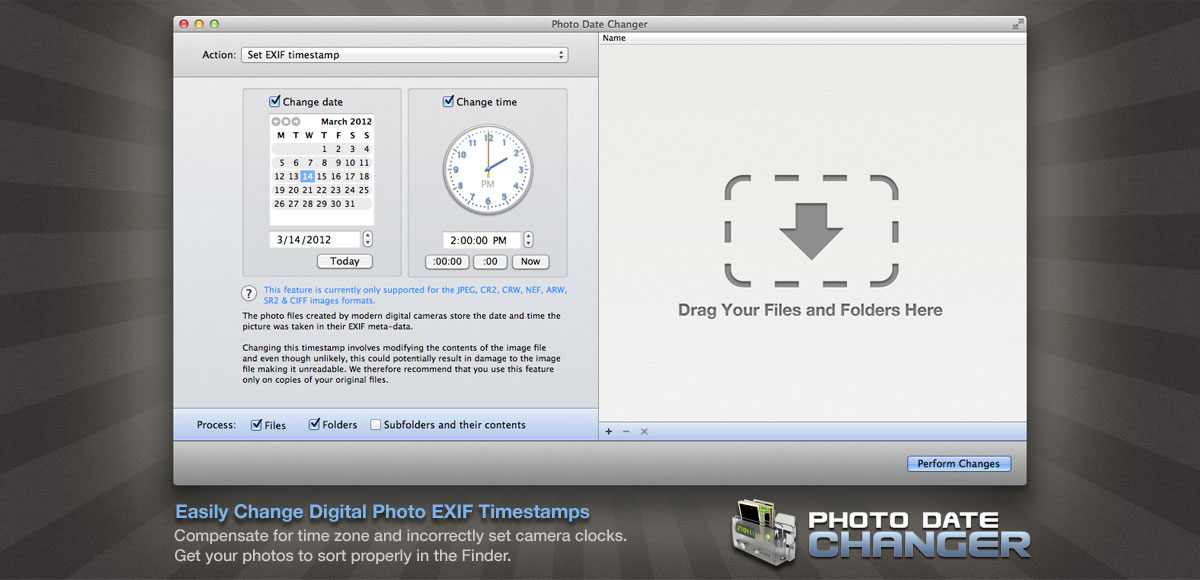Select day 25 in the March calendar

(x=365, y=190)
